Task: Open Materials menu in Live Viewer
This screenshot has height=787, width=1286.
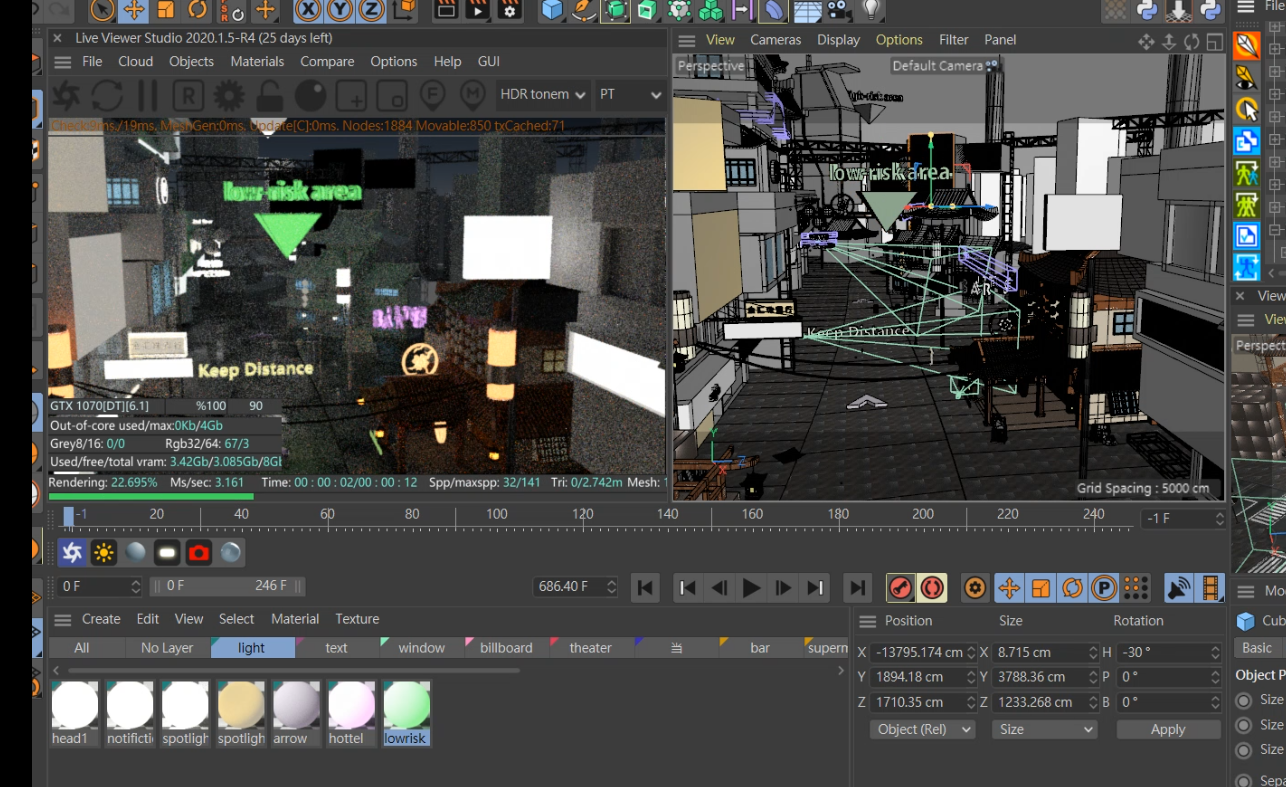Action: pos(257,61)
